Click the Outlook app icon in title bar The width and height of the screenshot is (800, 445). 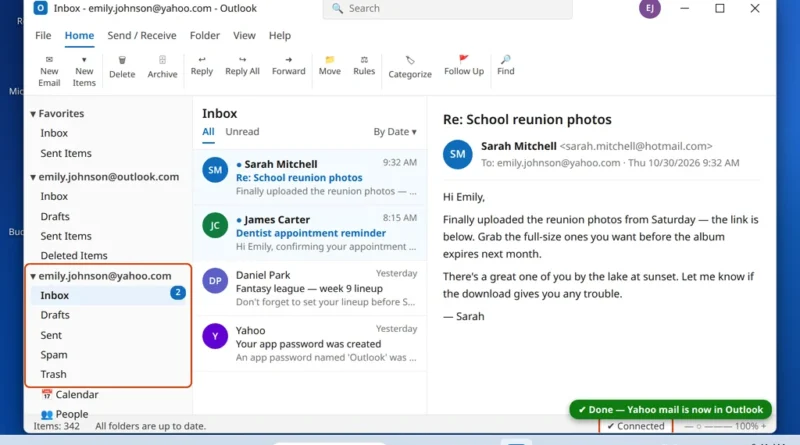pyautogui.click(x=40, y=8)
